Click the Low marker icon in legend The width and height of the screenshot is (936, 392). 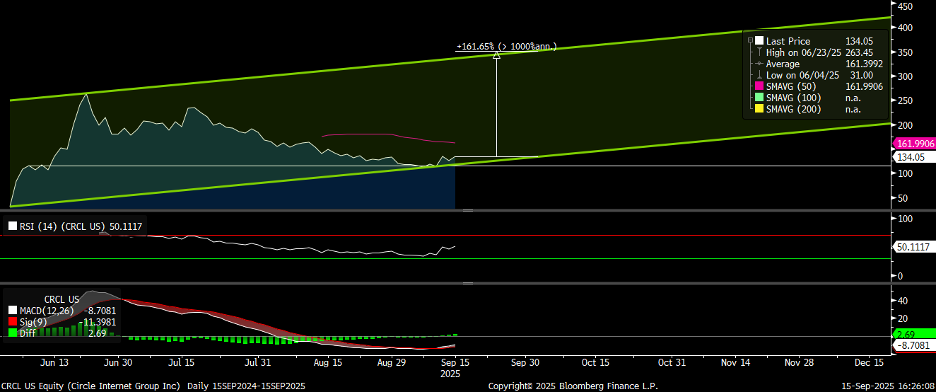click(759, 75)
